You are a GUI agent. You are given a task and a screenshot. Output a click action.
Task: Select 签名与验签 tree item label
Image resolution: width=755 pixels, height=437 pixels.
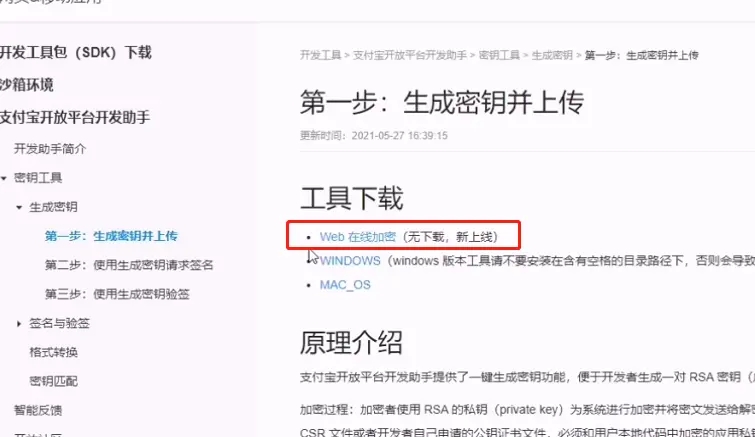59,323
